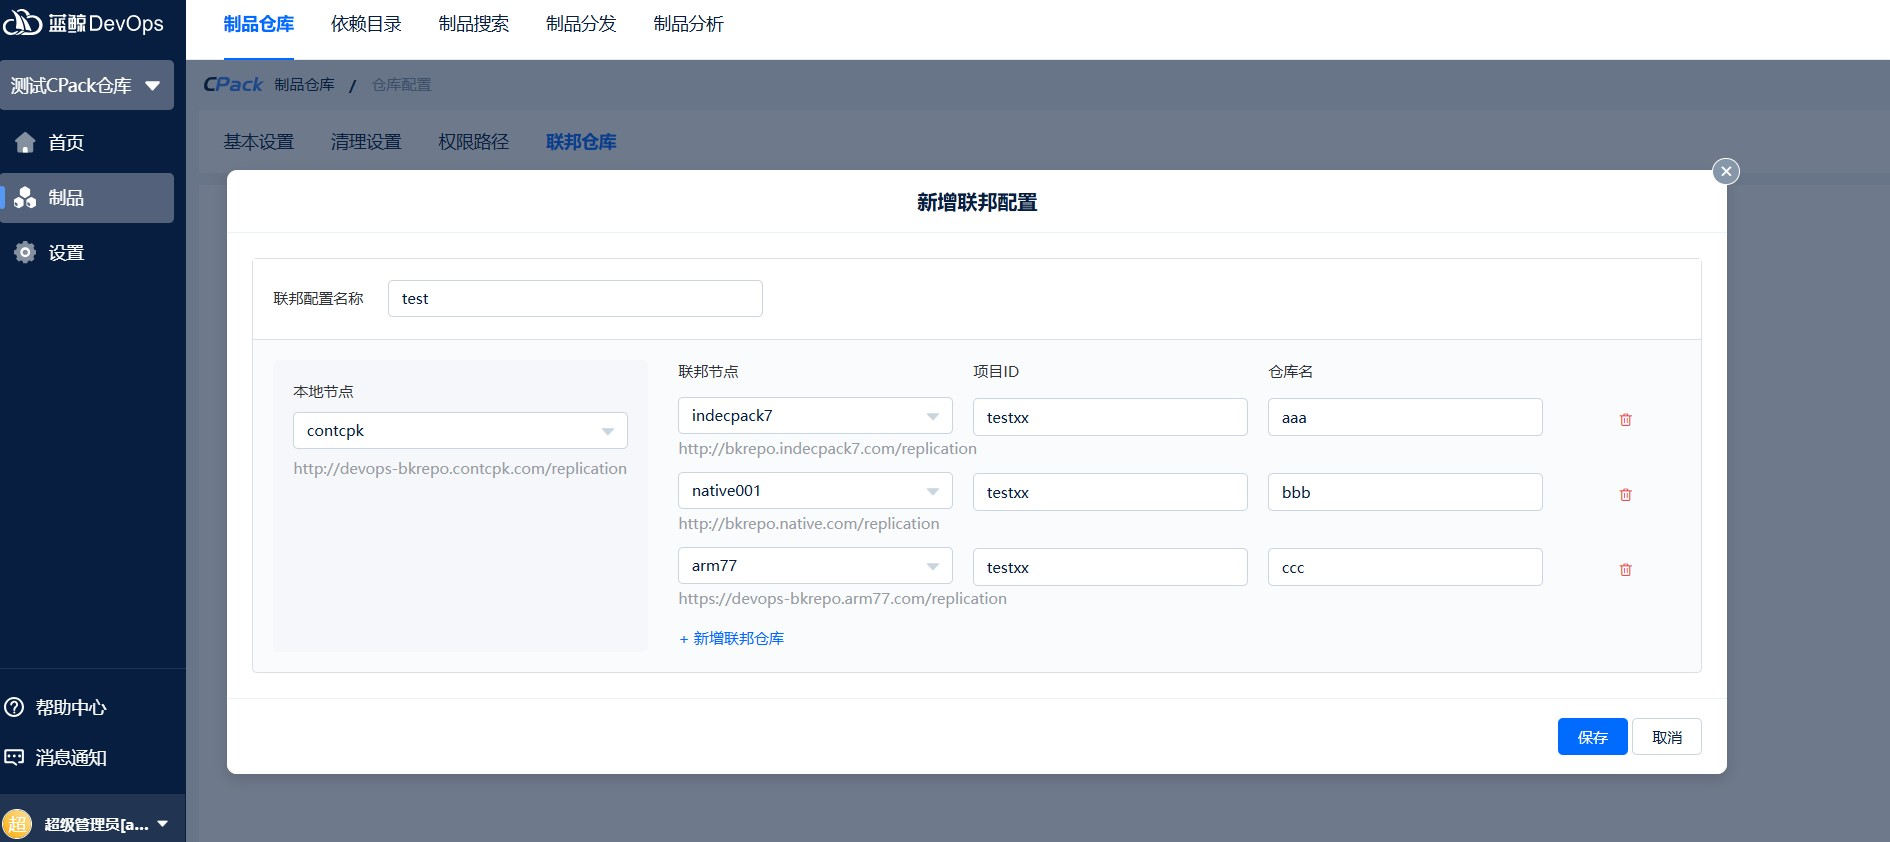
Task: Remove the arm77 federation row
Action: [1625, 570]
